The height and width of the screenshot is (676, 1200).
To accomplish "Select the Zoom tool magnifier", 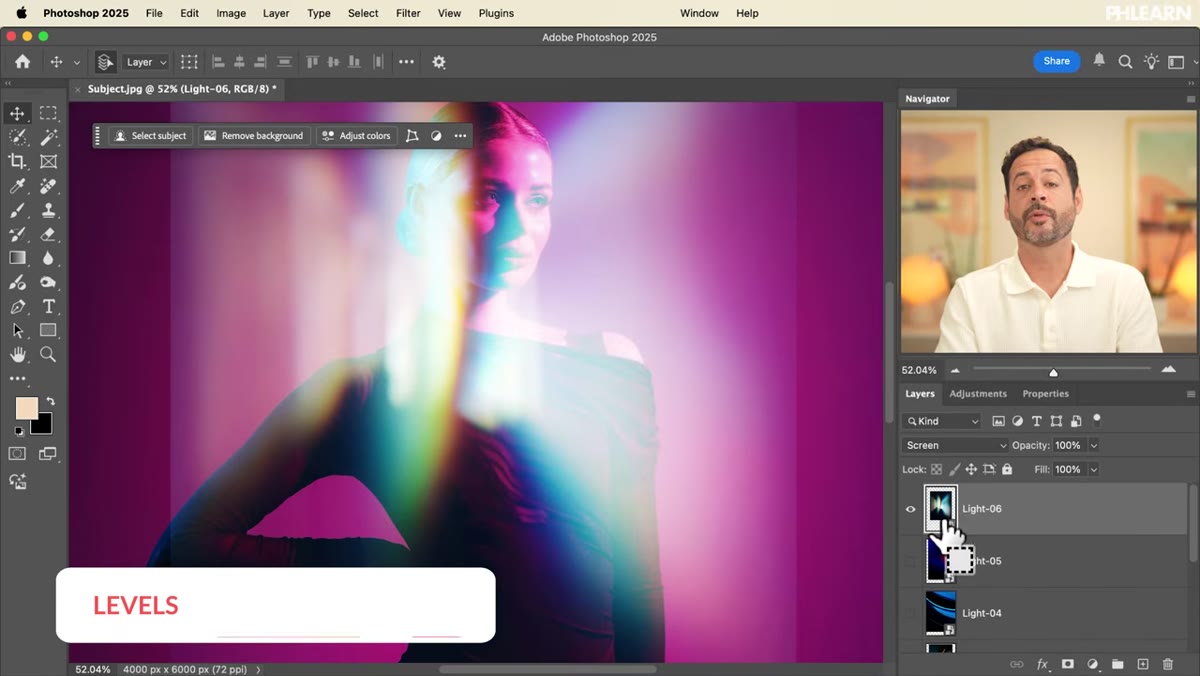I will [48, 354].
